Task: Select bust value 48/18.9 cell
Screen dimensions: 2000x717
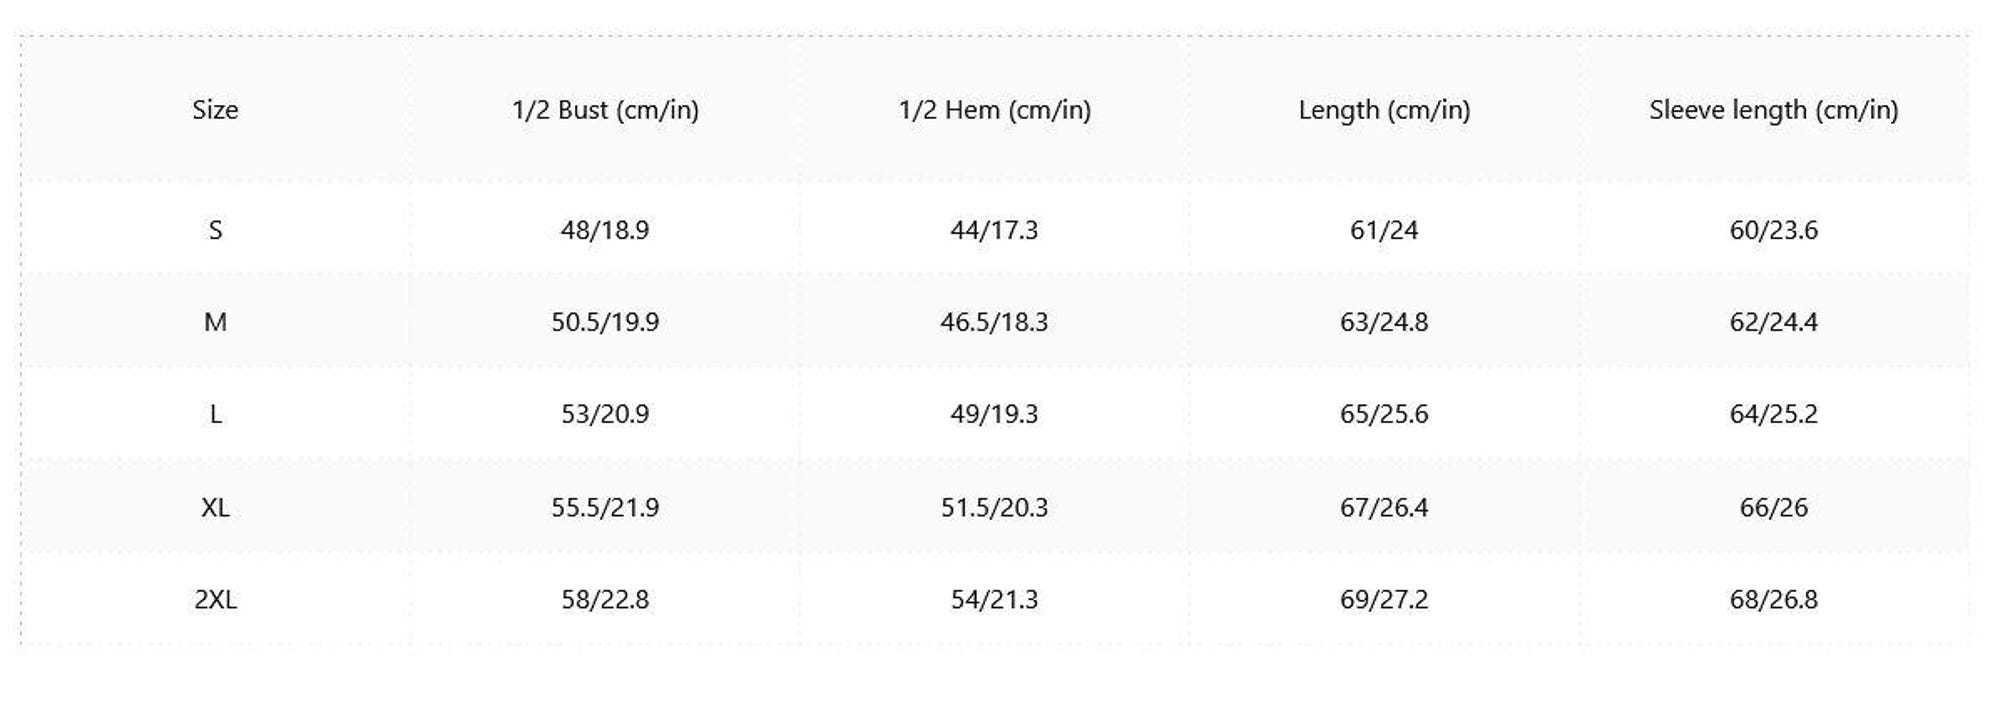Action: (x=605, y=230)
